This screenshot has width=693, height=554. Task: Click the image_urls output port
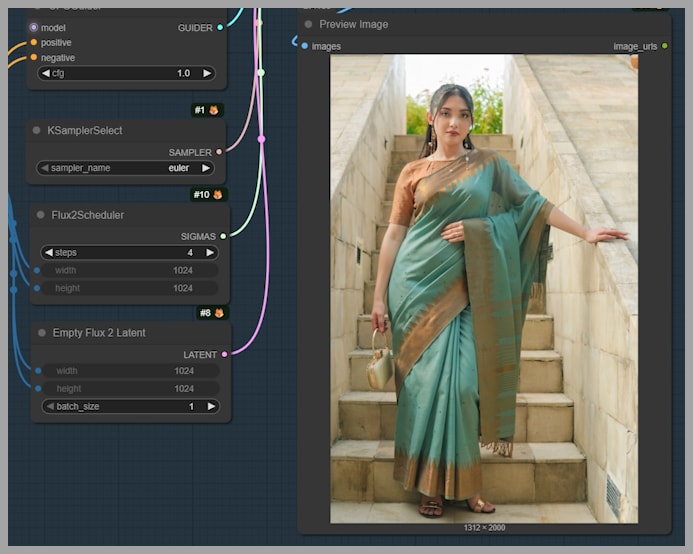pos(665,46)
